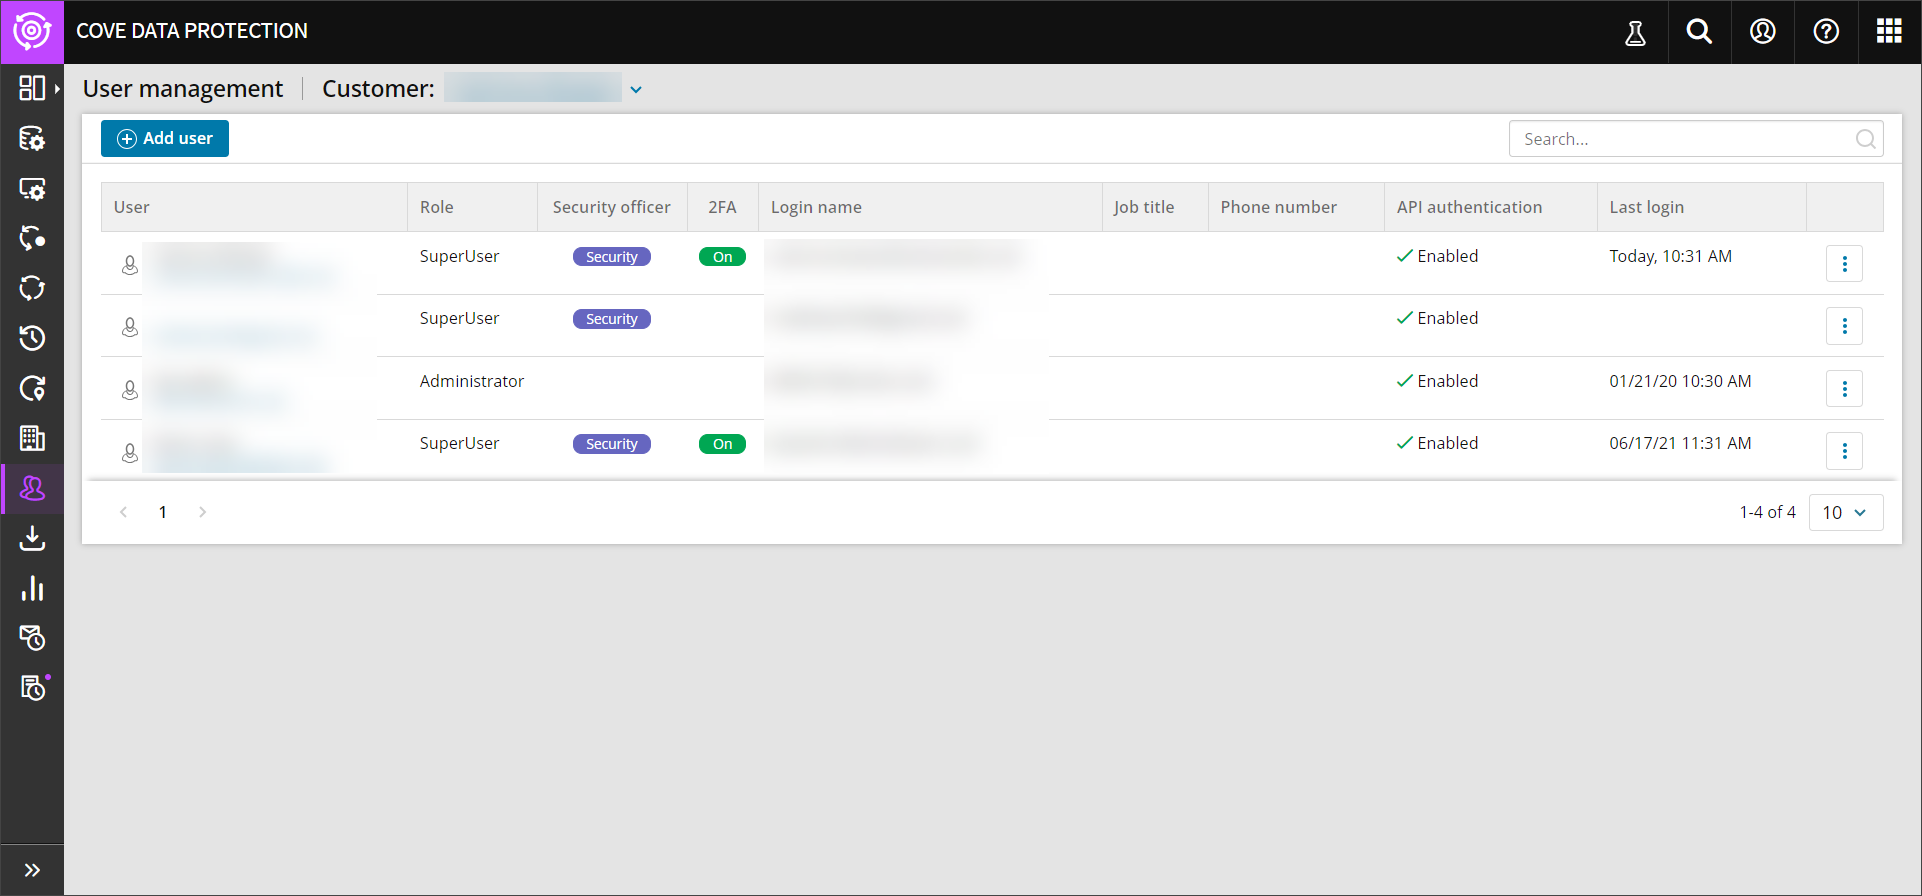
Task: Open actions menu for the Administrator row
Action: (1844, 389)
